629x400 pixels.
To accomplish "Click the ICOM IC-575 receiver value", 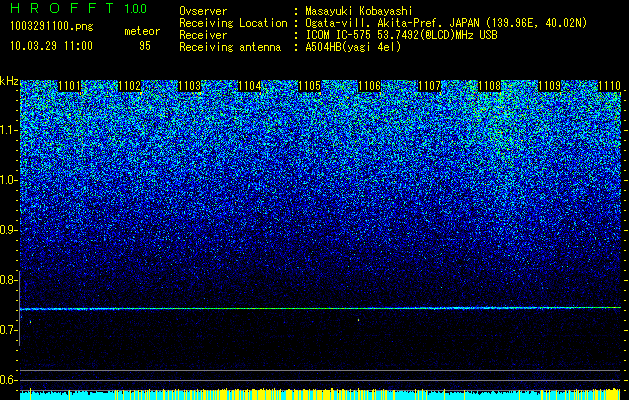I will click(401, 35).
